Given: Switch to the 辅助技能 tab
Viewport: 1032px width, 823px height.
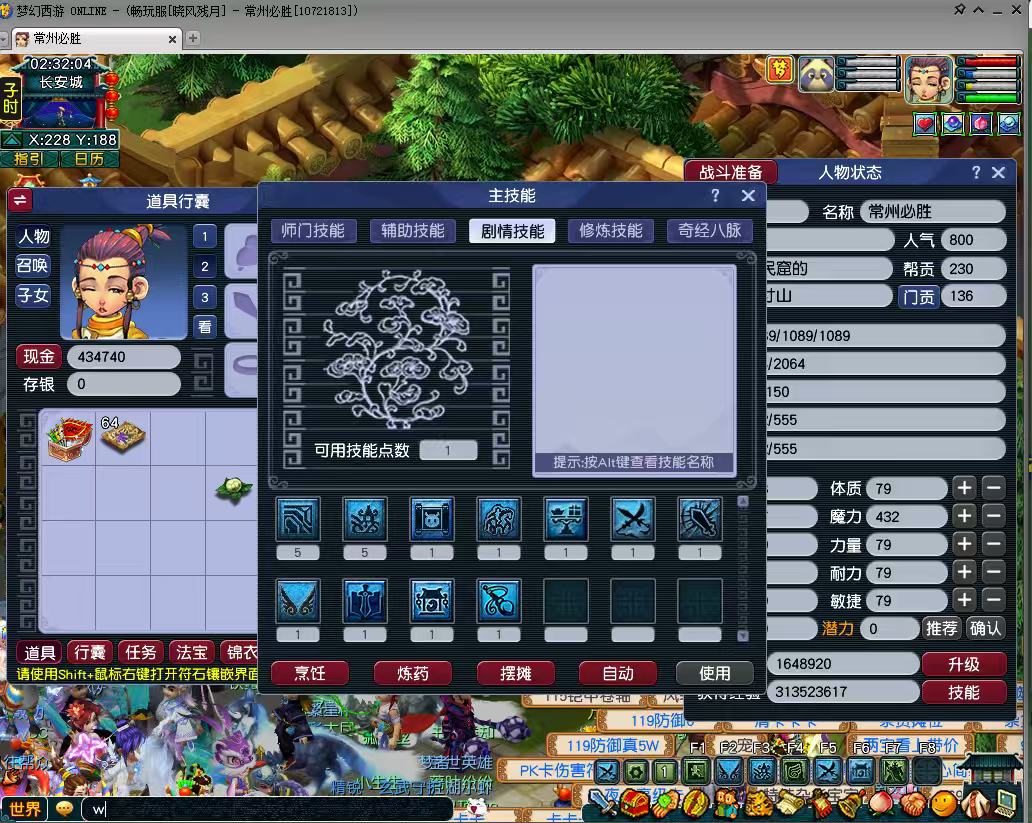Looking at the screenshot, I should [x=413, y=231].
